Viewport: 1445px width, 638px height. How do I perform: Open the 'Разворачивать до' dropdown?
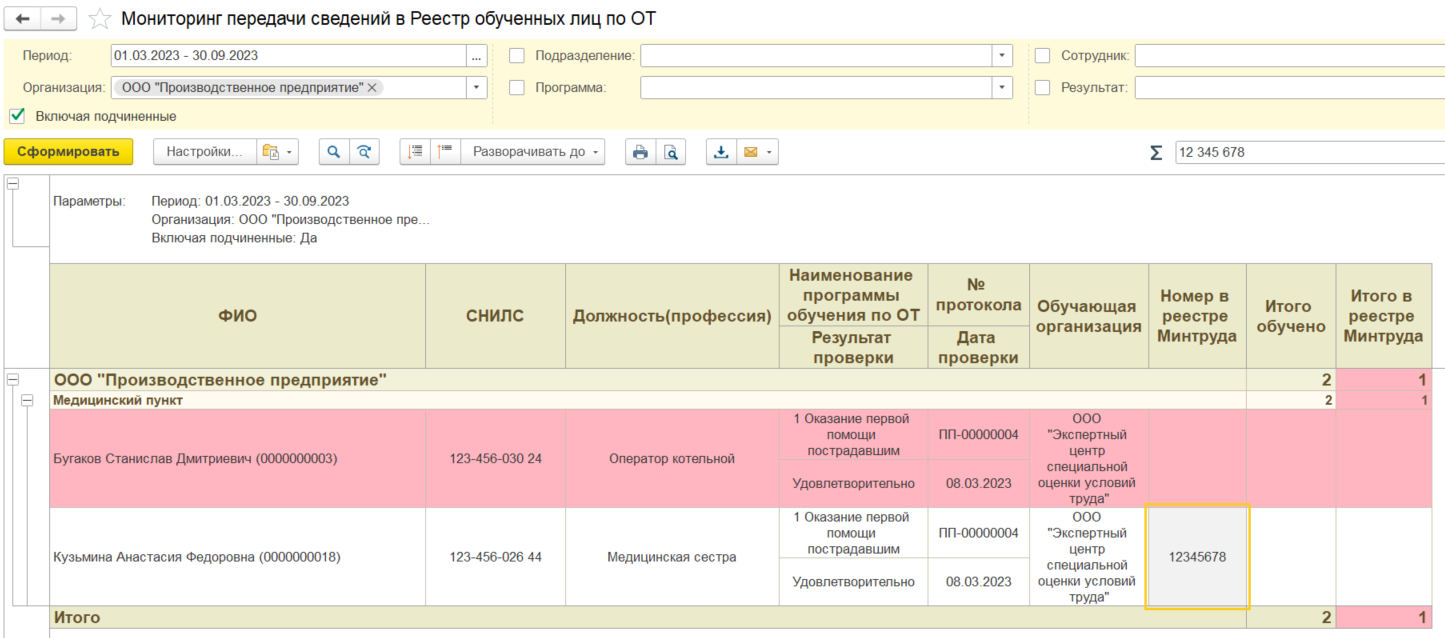click(538, 152)
